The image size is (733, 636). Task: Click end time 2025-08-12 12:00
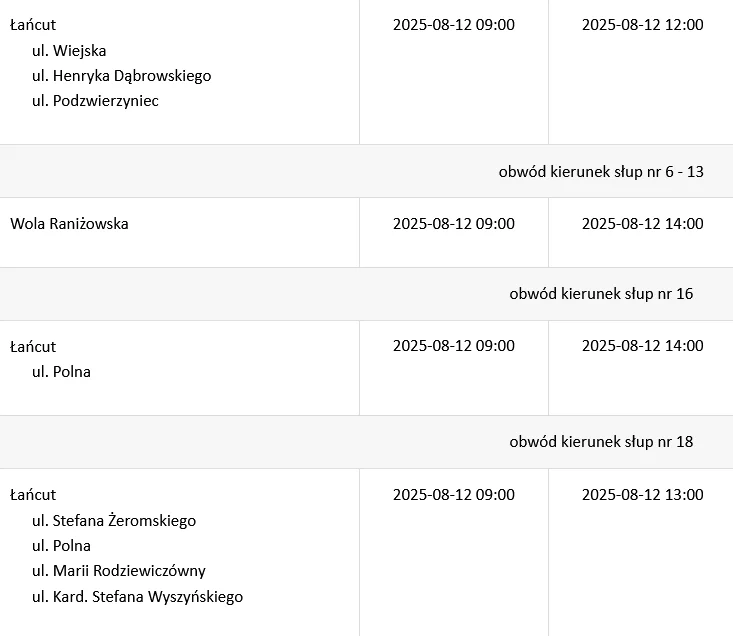642,25
